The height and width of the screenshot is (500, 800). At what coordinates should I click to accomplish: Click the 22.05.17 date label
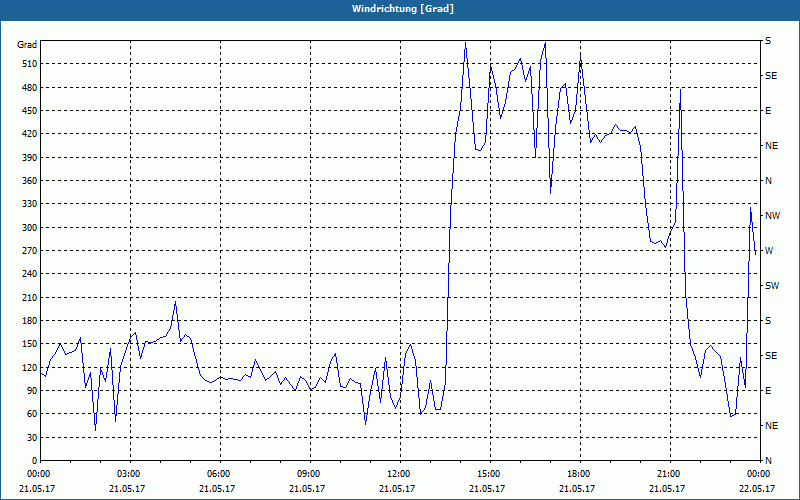click(757, 488)
